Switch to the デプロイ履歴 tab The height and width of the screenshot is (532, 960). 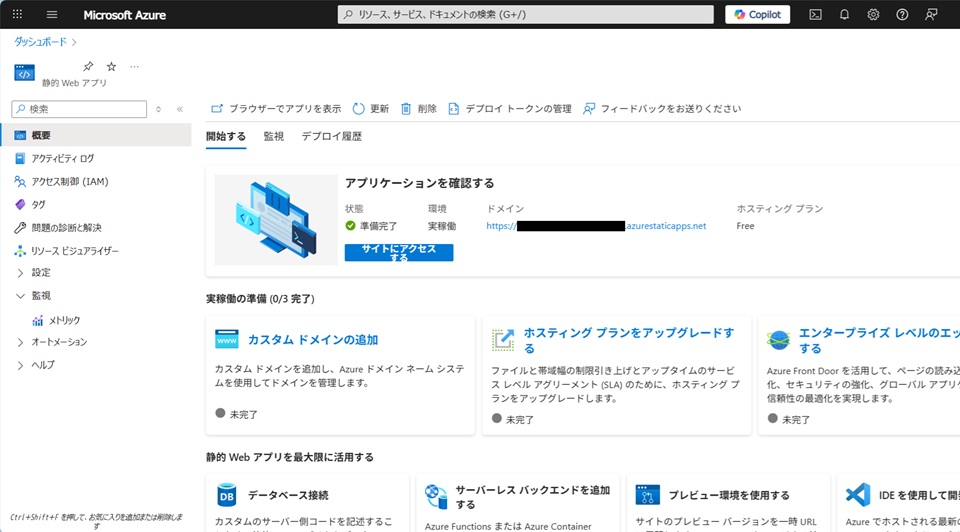(x=331, y=136)
